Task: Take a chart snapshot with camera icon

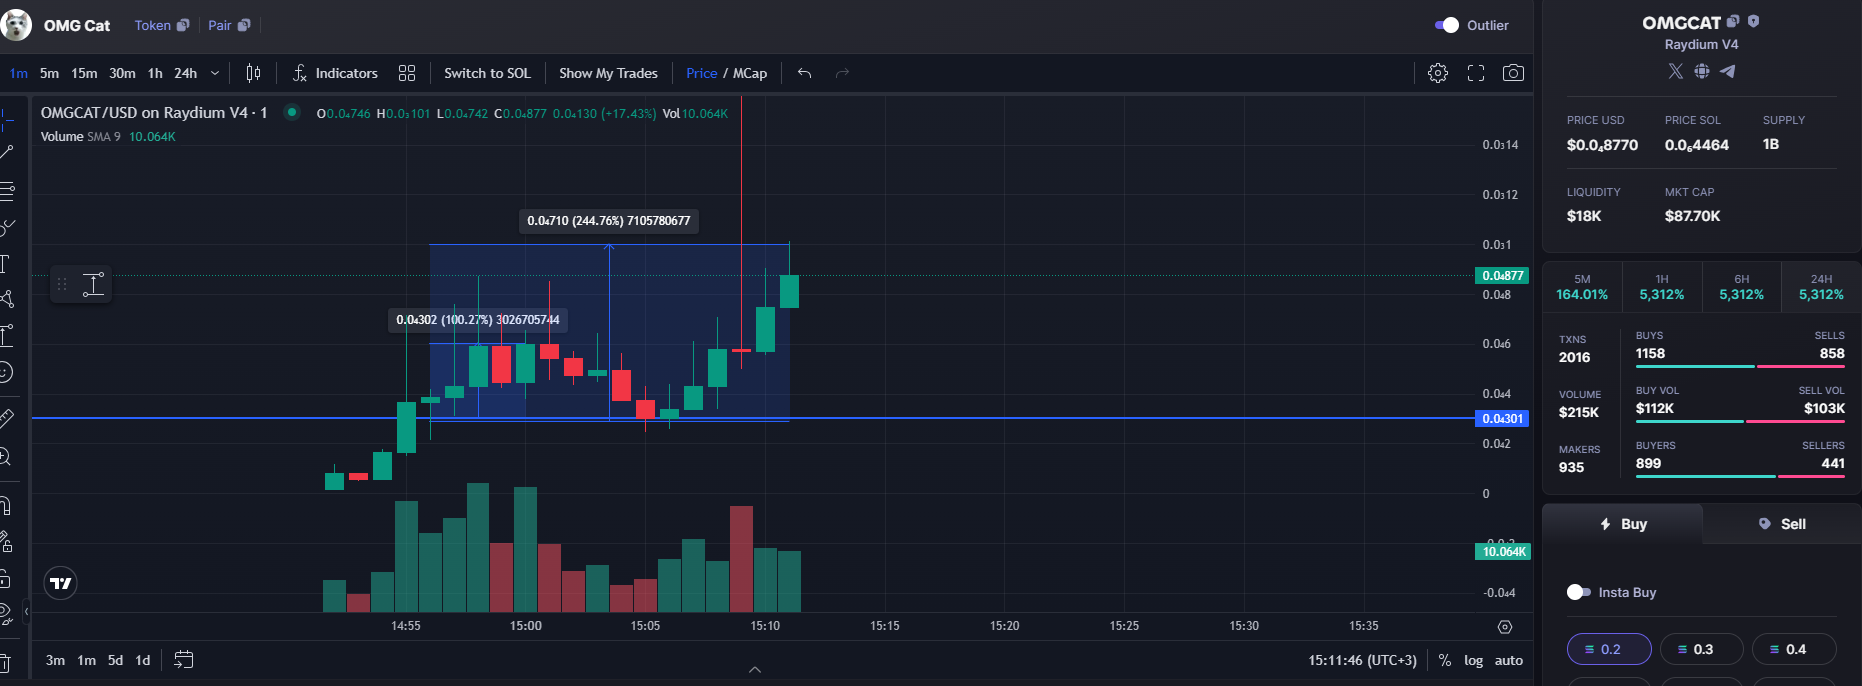Action: coord(1514,73)
